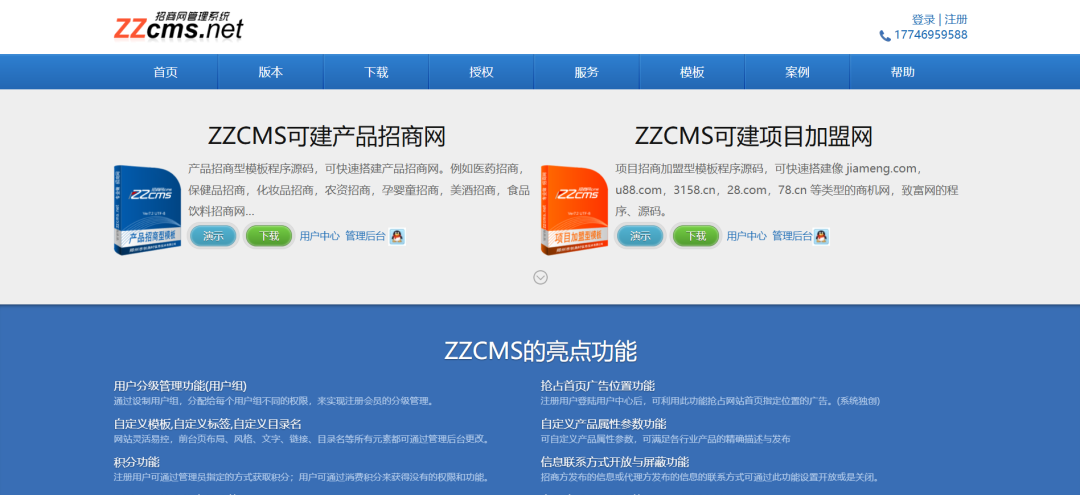Click the phone icon beside 17746959588
The image size is (1080, 495).
coord(884,36)
